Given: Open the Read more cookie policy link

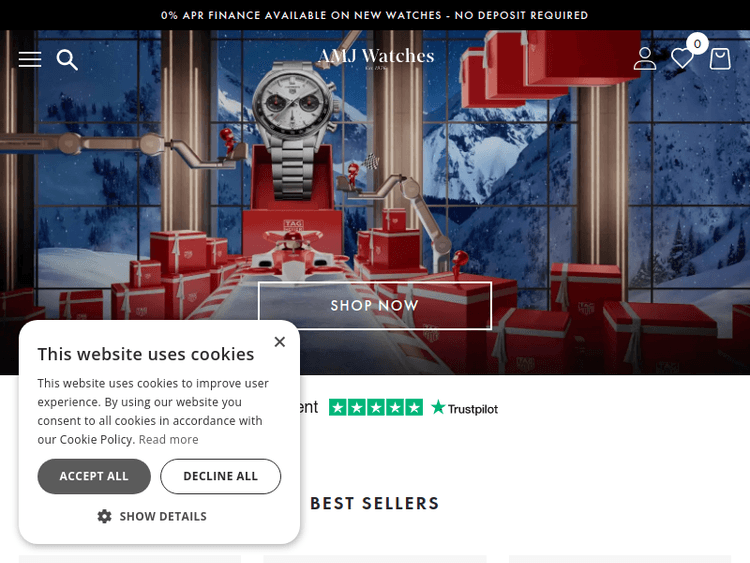Looking at the screenshot, I should pyautogui.click(x=168, y=440).
